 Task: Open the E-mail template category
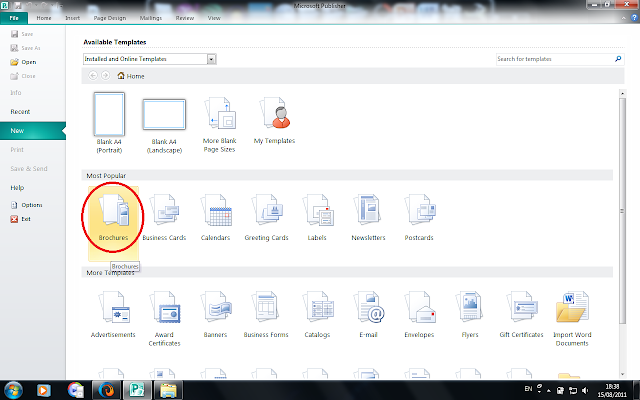coord(368,314)
